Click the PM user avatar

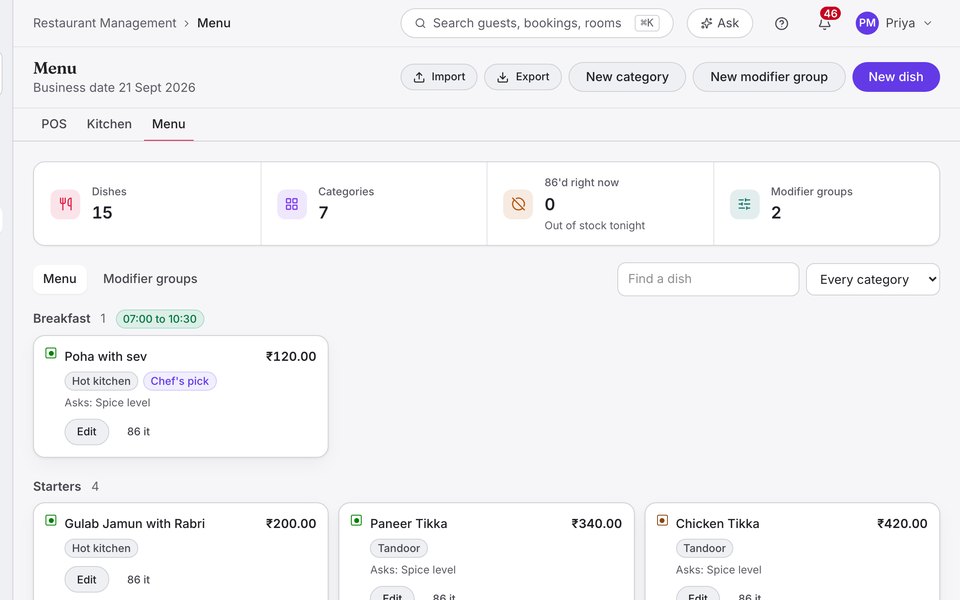pyautogui.click(x=867, y=23)
